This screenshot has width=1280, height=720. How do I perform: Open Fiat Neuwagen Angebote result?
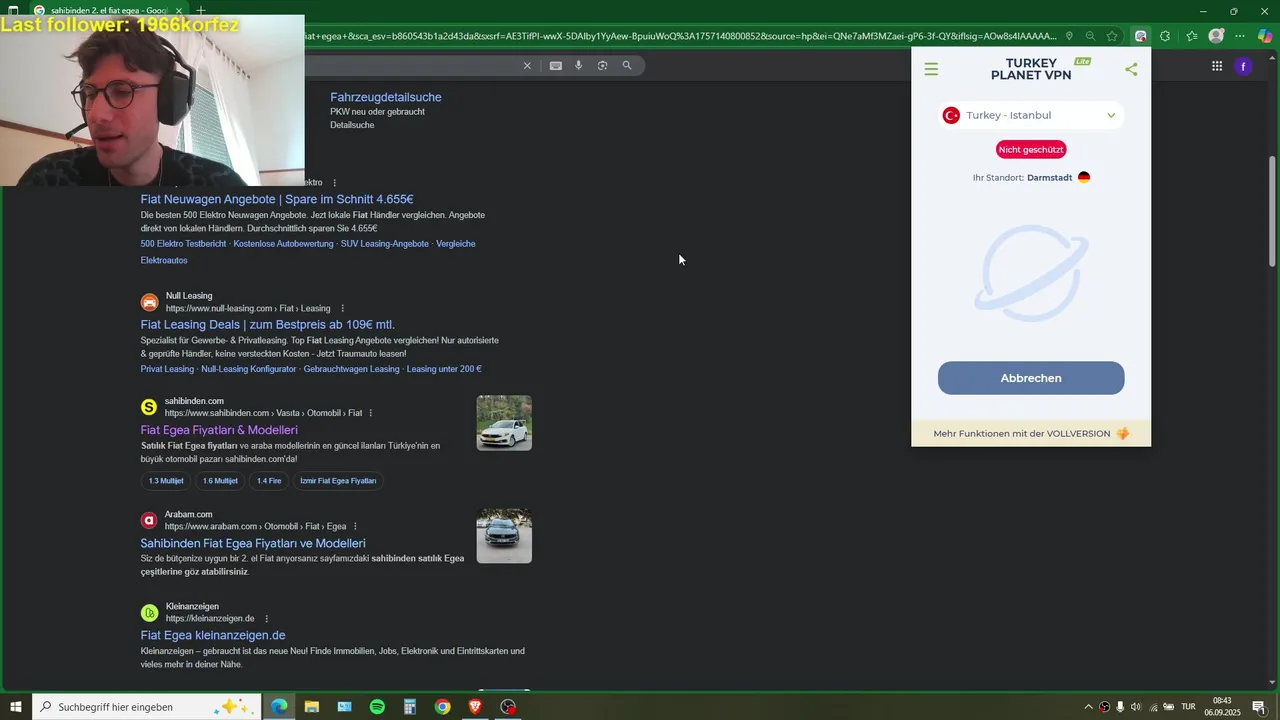(277, 199)
